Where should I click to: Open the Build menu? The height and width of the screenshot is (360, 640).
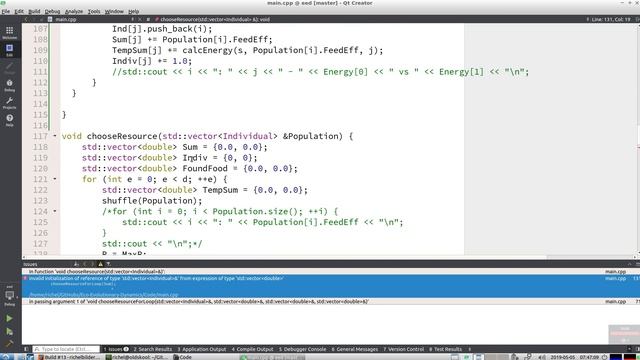pyautogui.click(x=34, y=11)
